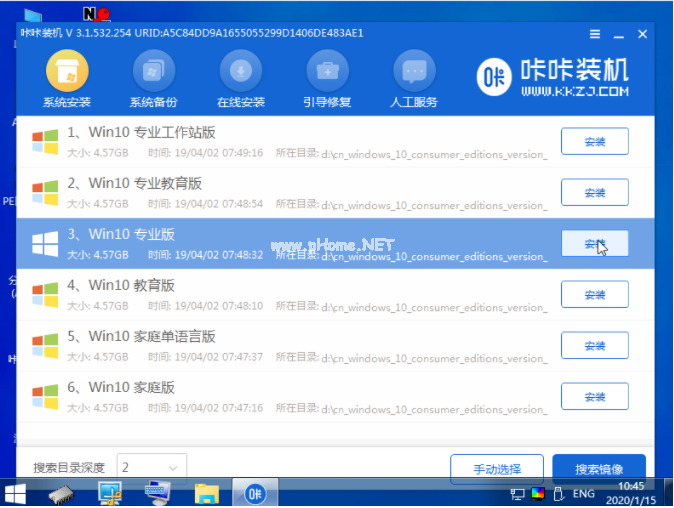
Task: Close the 咔咔装机 window
Action: pos(642,34)
